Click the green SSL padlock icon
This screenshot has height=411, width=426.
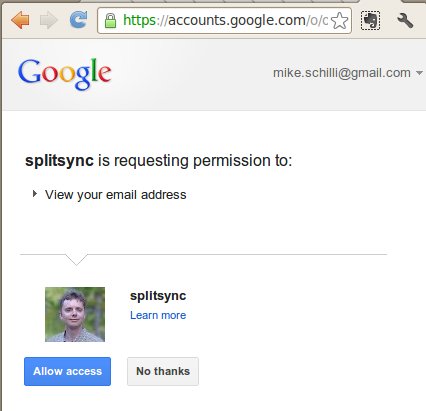point(110,21)
